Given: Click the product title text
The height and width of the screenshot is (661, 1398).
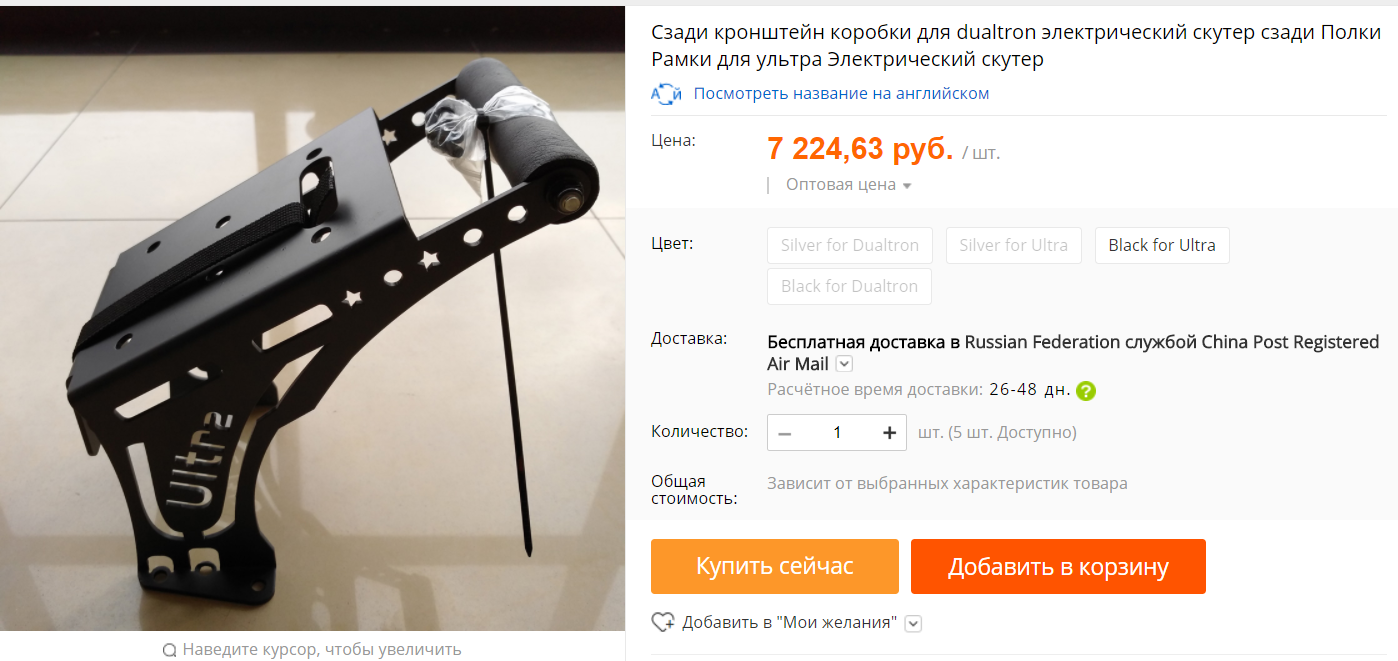Looking at the screenshot, I should coord(1016,46).
